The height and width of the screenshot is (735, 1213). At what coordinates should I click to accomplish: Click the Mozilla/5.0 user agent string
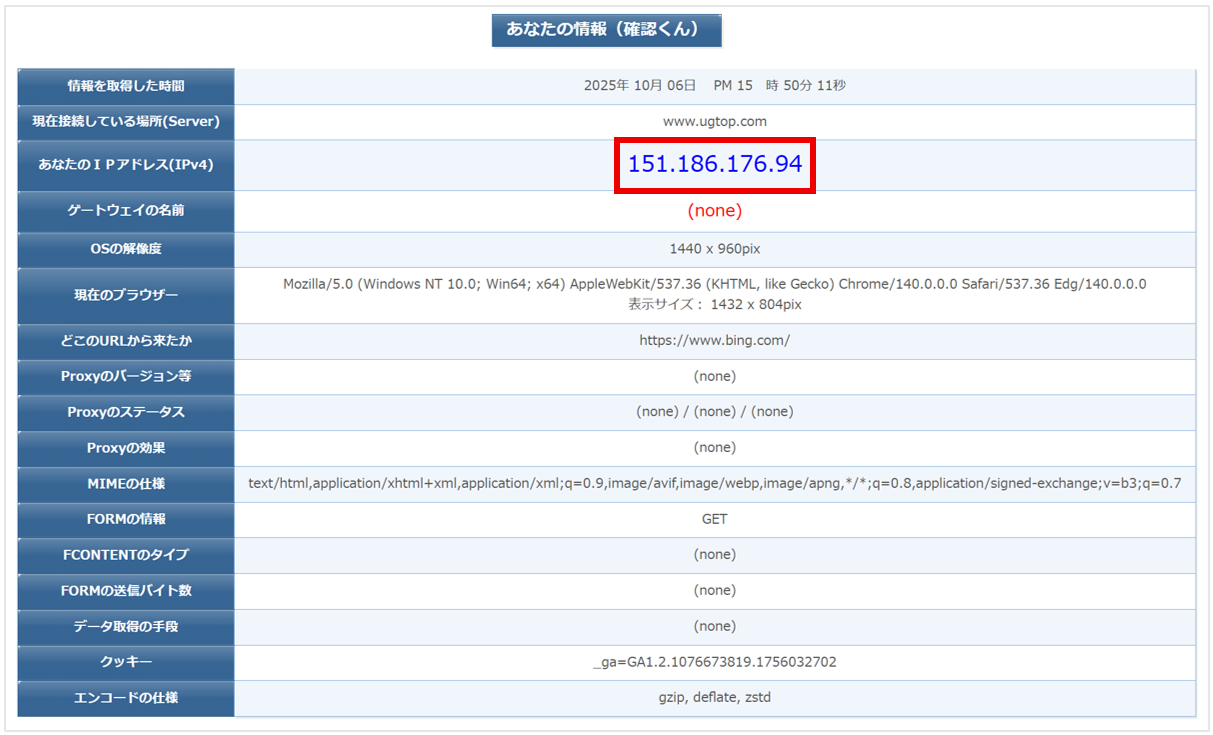click(714, 284)
